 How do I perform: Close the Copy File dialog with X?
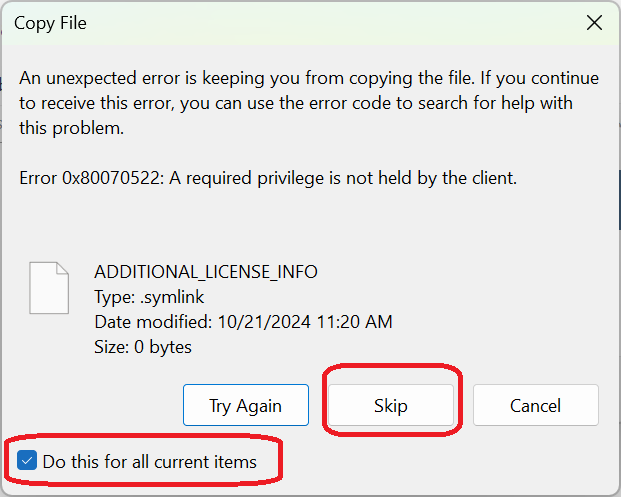[595, 23]
